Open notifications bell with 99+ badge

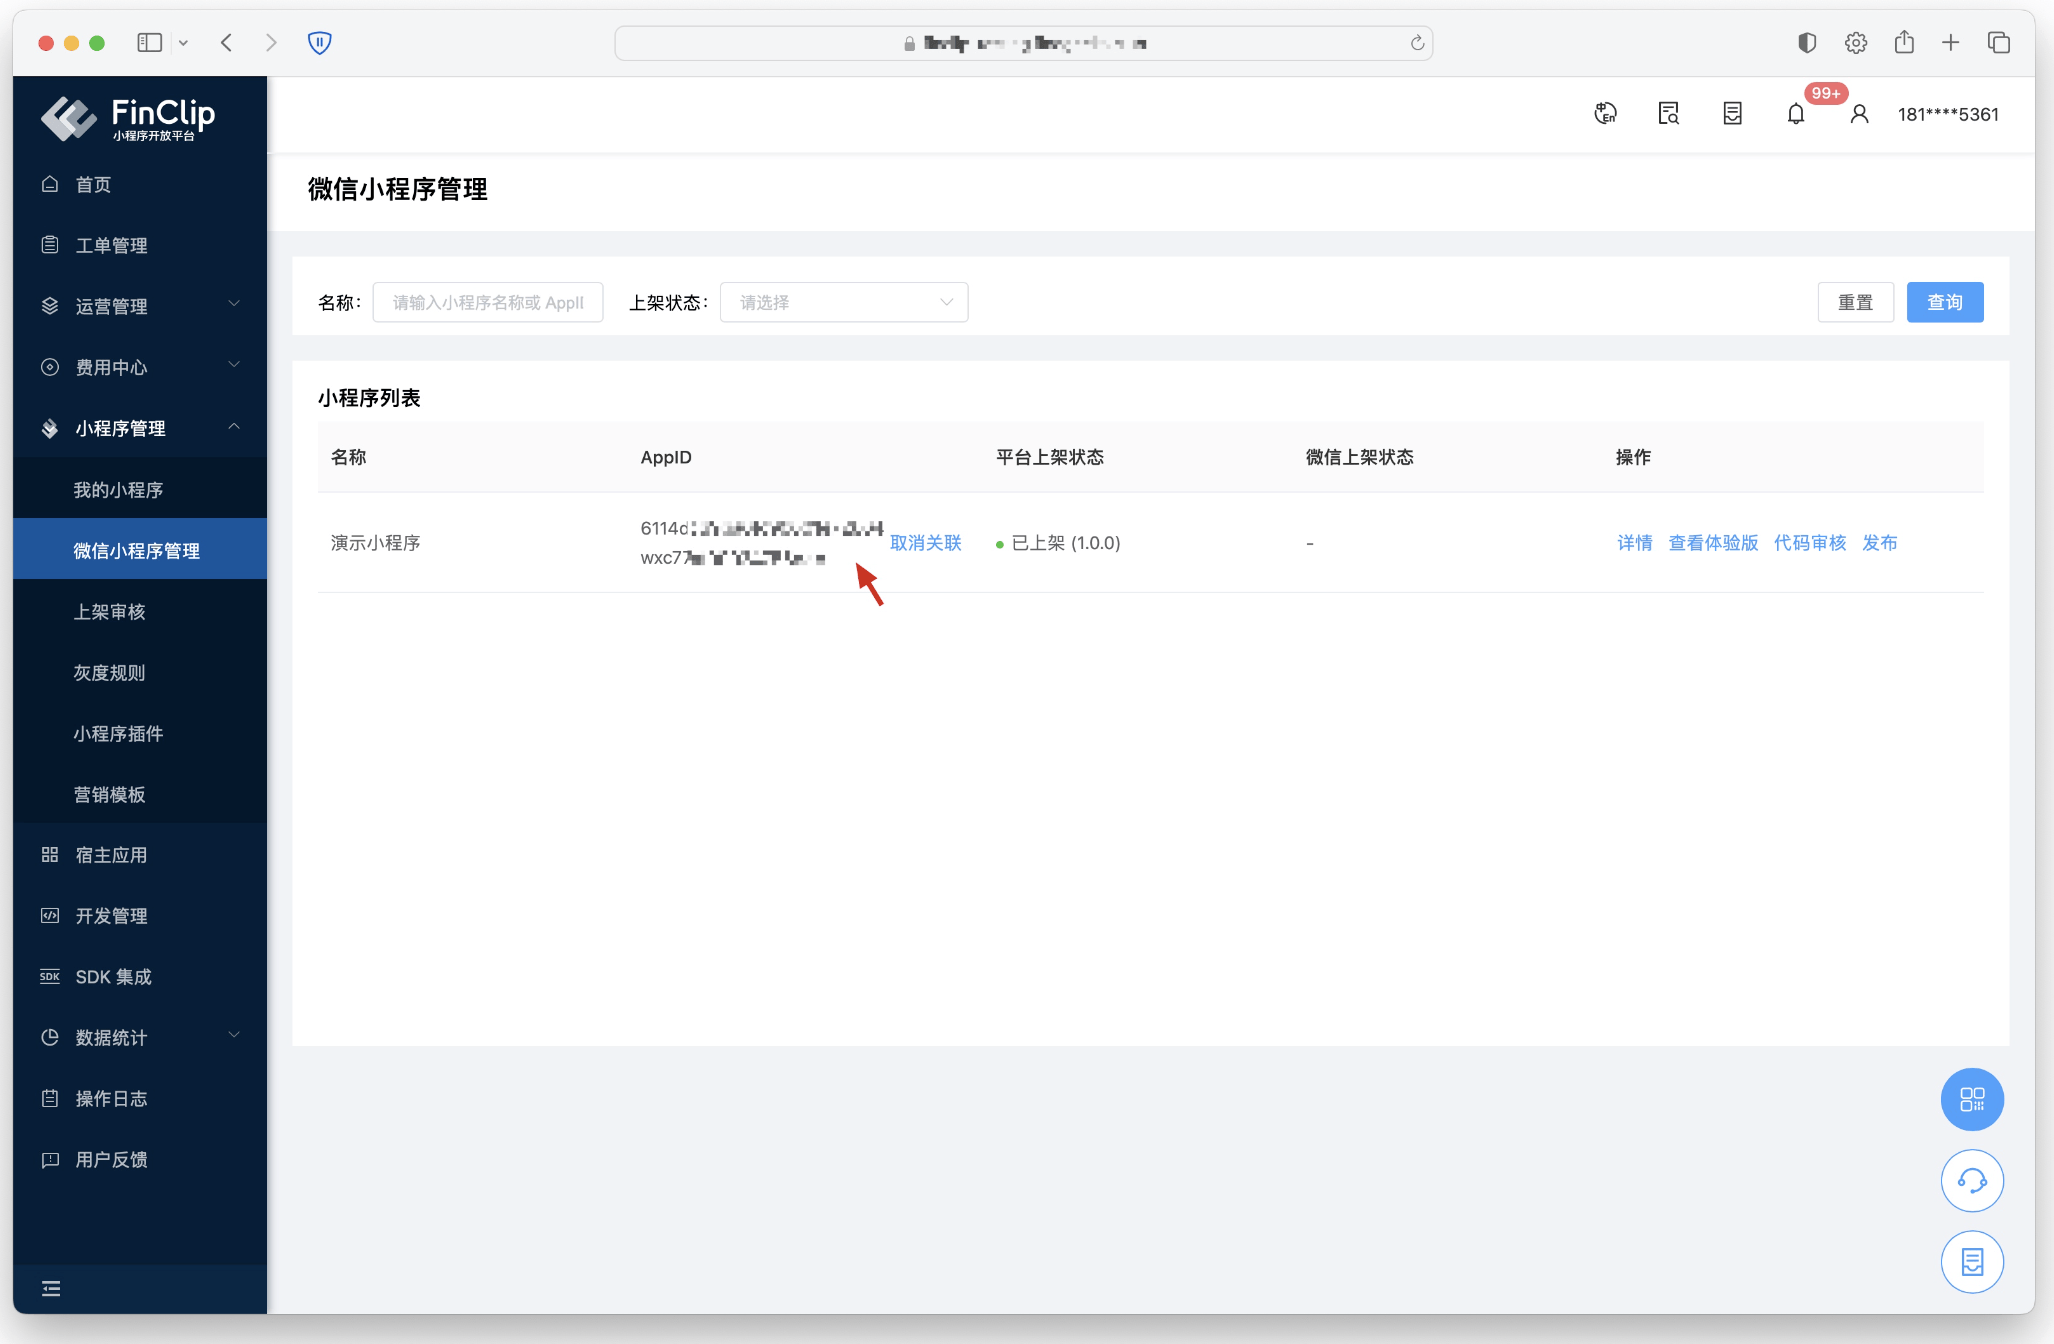coord(1796,113)
